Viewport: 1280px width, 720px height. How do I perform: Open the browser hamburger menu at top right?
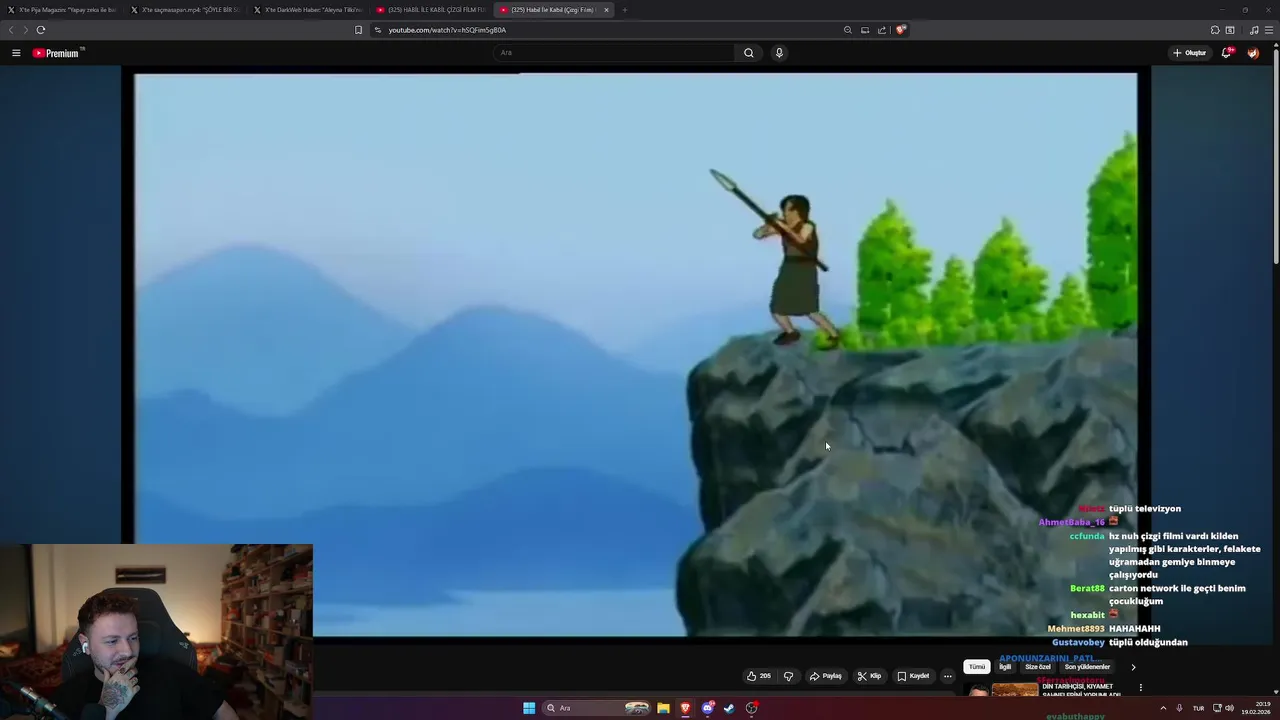pyautogui.click(x=1270, y=30)
